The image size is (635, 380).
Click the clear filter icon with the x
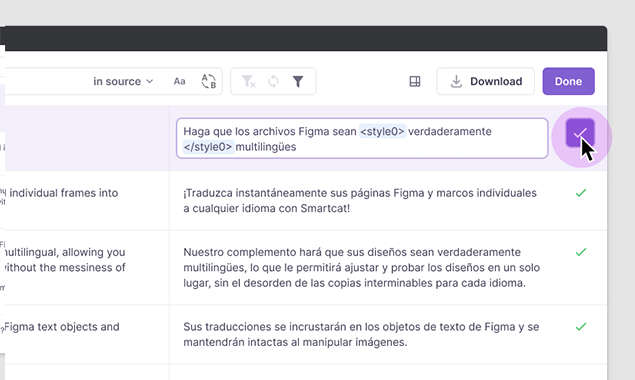click(x=248, y=81)
